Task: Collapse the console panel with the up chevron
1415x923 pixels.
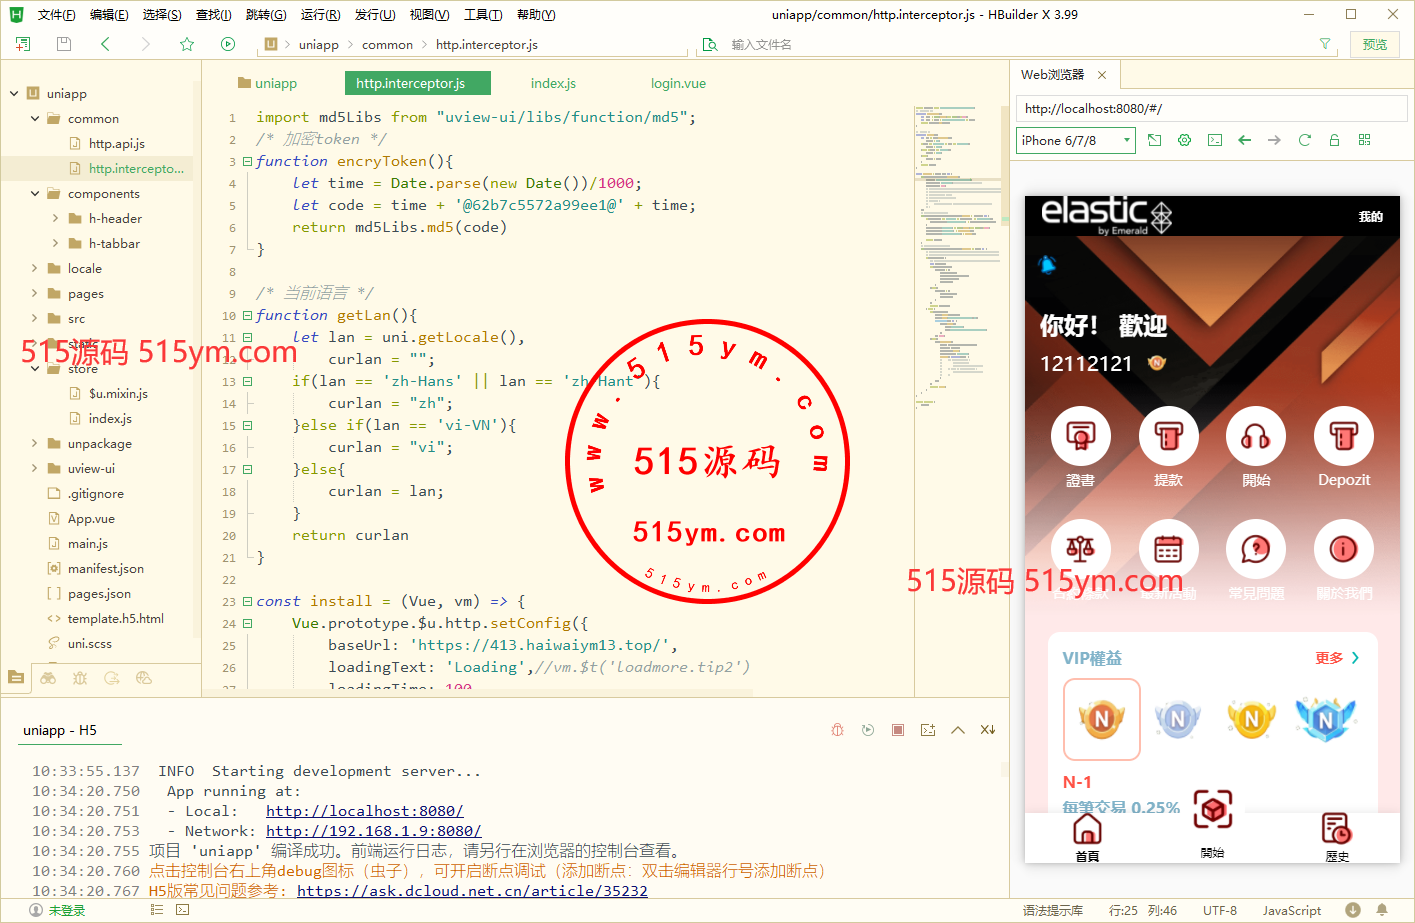Action: [x=958, y=730]
